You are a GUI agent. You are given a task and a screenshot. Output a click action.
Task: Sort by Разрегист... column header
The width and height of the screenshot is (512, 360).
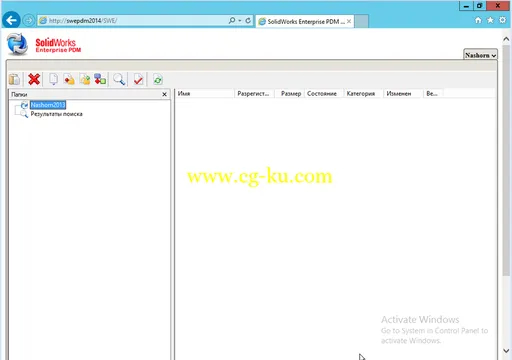pyautogui.click(x=254, y=94)
